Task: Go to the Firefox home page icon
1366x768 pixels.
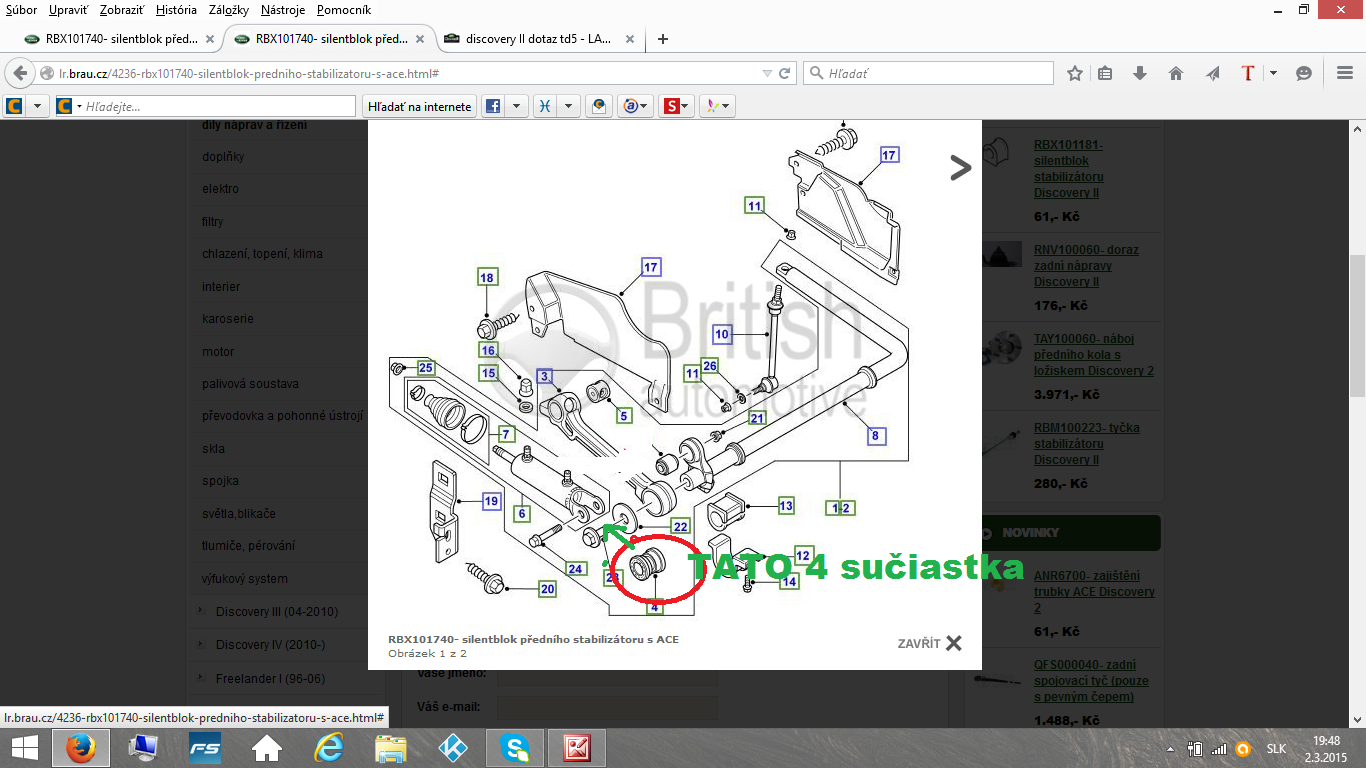Action: pos(1176,74)
